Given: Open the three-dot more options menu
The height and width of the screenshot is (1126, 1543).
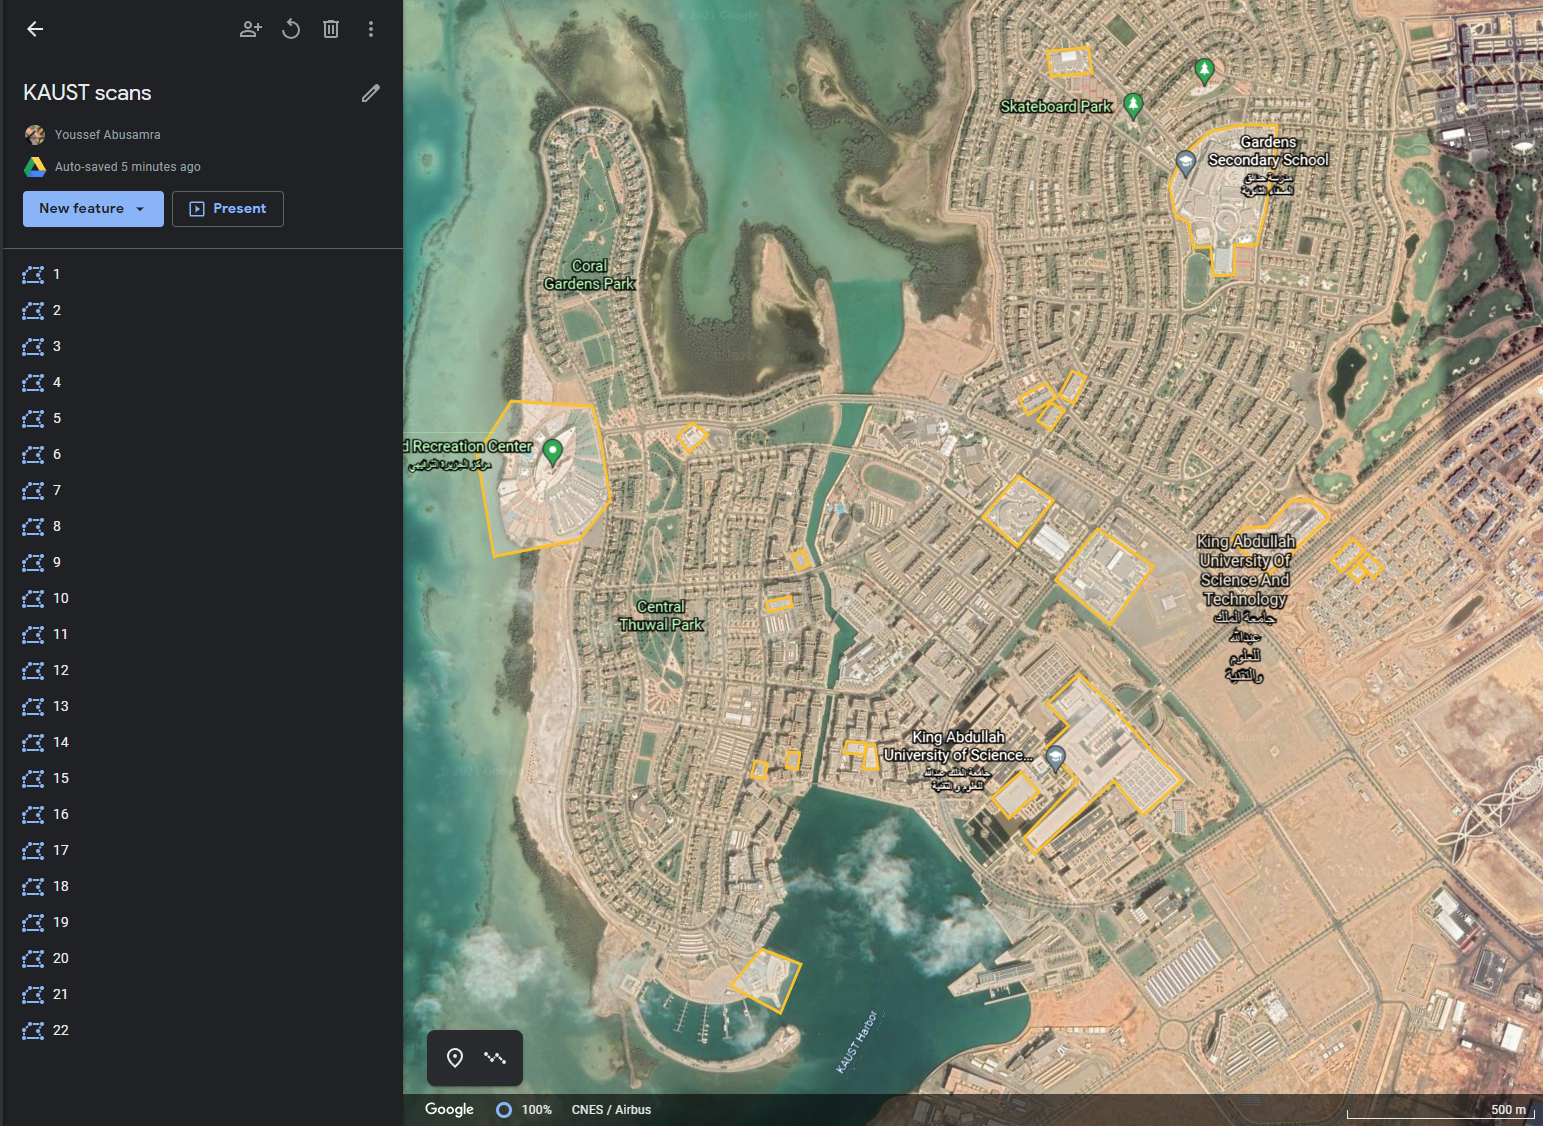Looking at the screenshot, I should (x=371, y=29).
